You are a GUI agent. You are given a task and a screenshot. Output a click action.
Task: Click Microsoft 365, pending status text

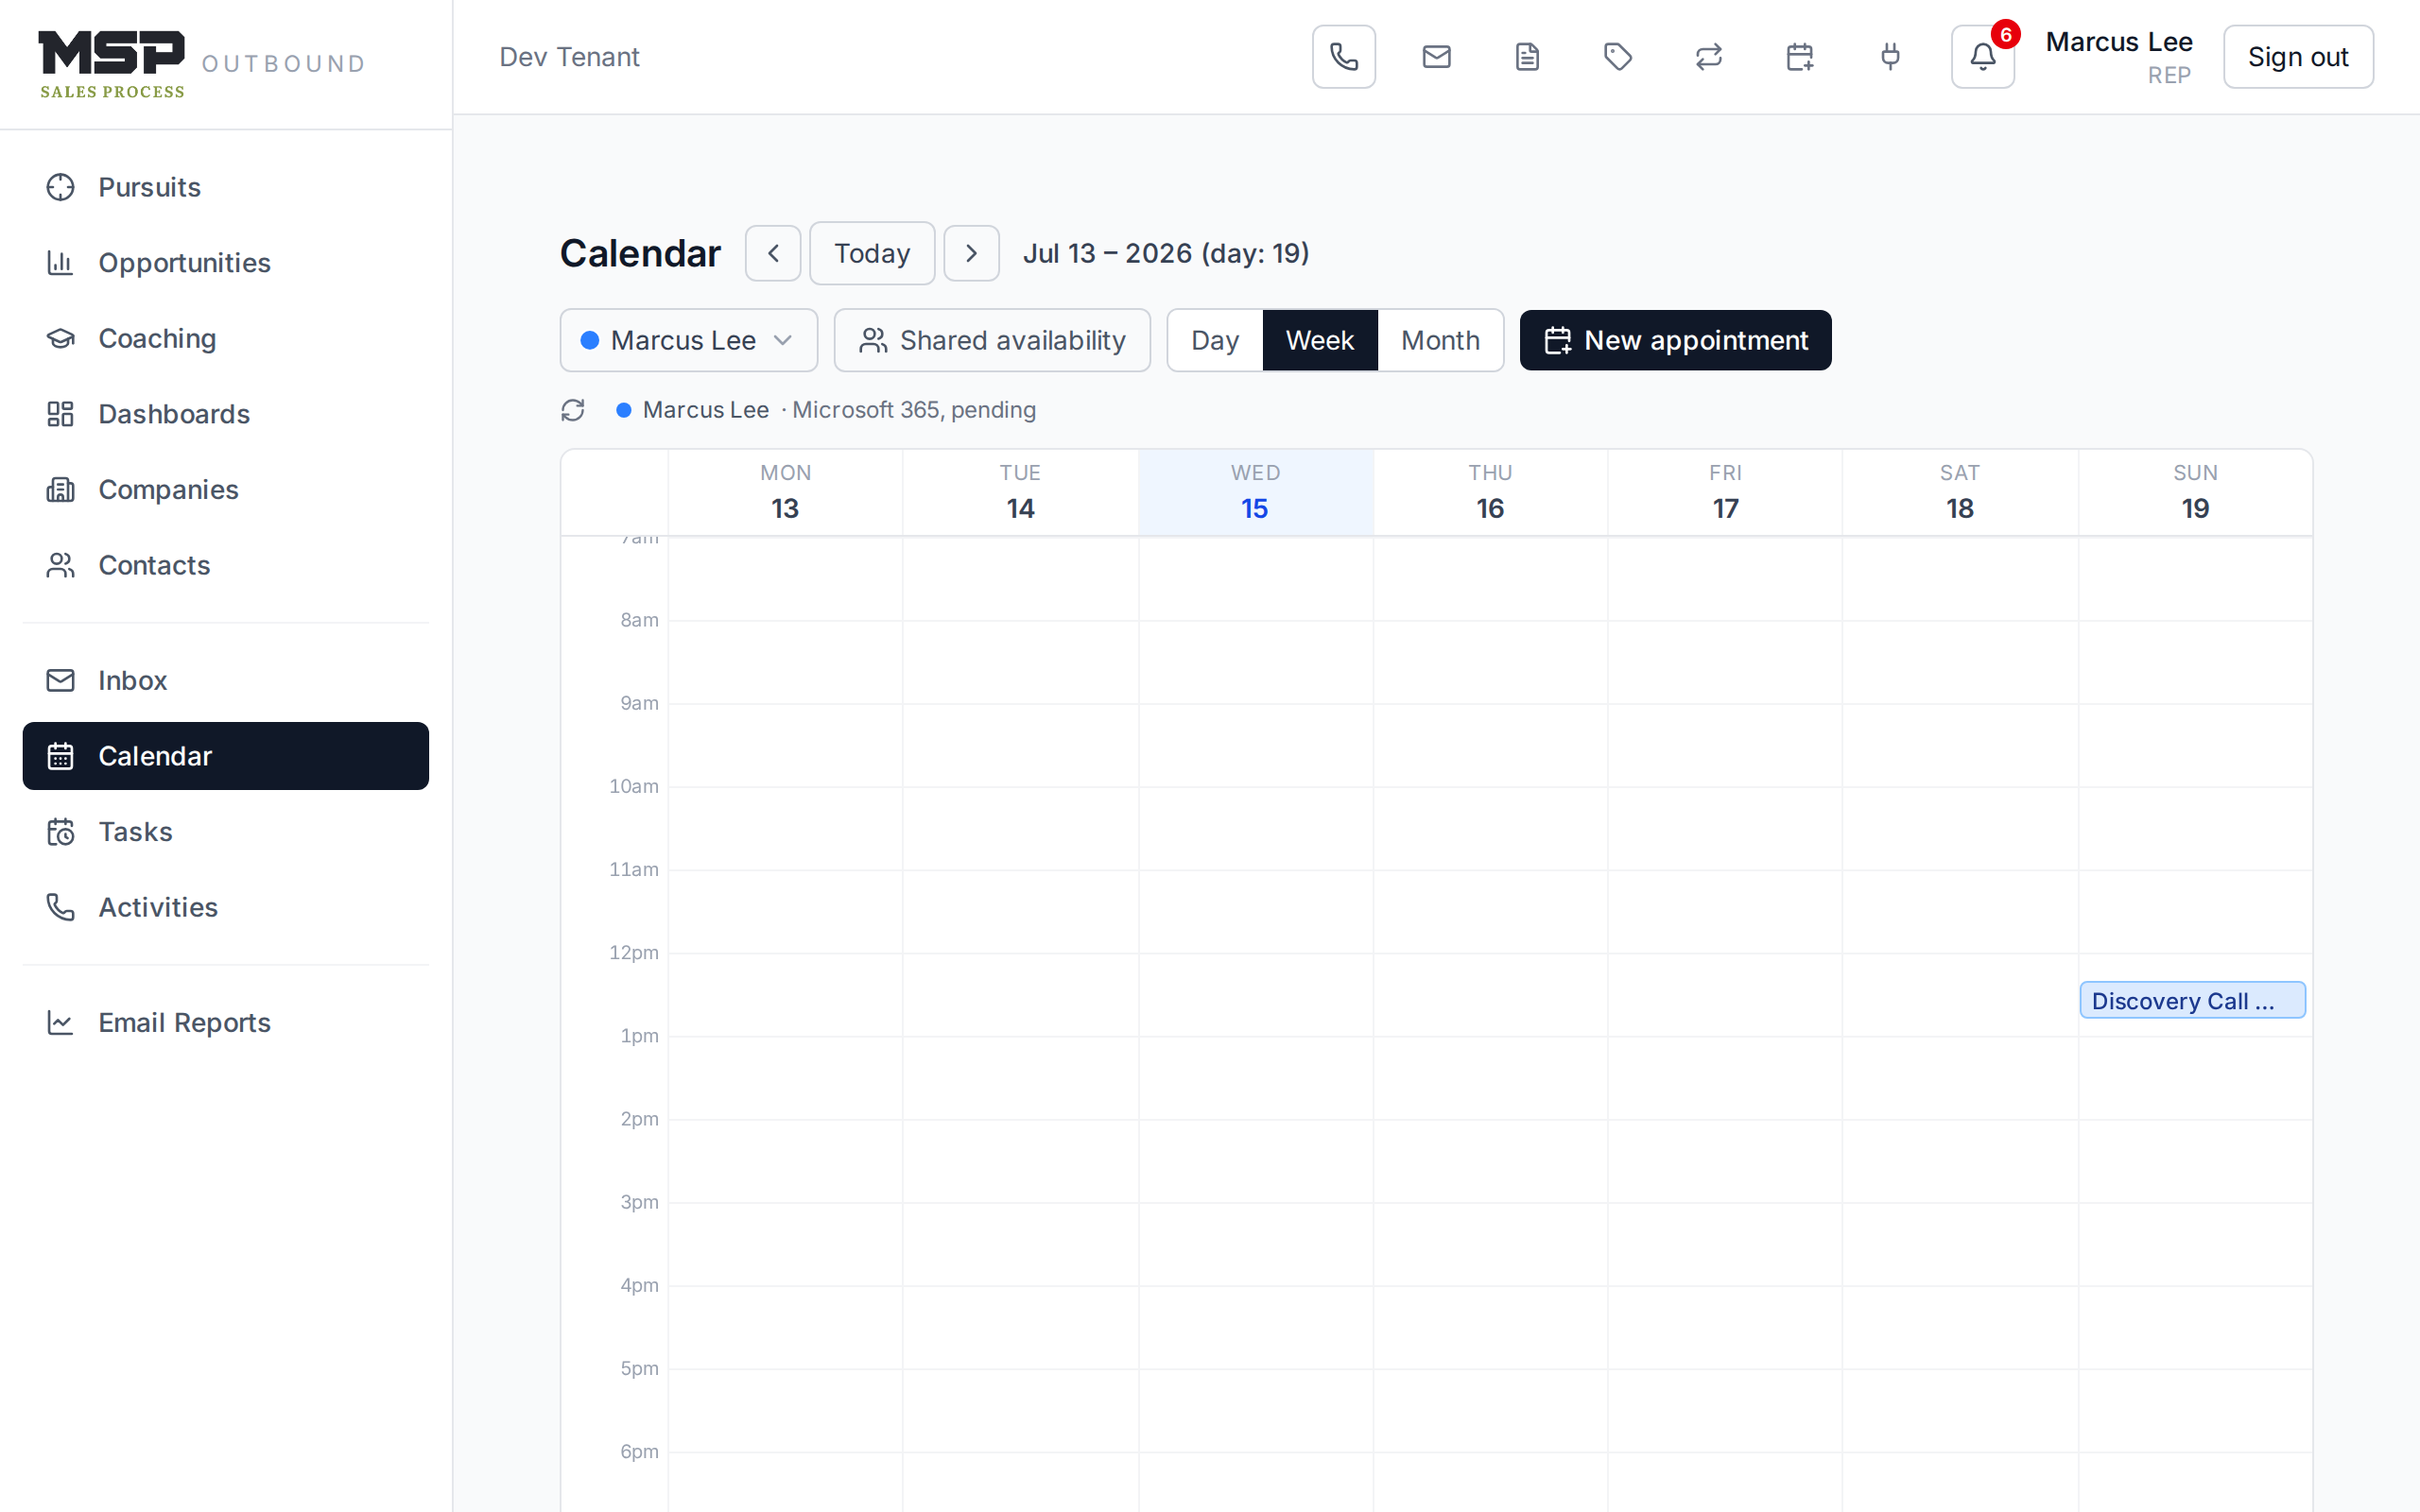pyautogui.click(x=914, y=410)
